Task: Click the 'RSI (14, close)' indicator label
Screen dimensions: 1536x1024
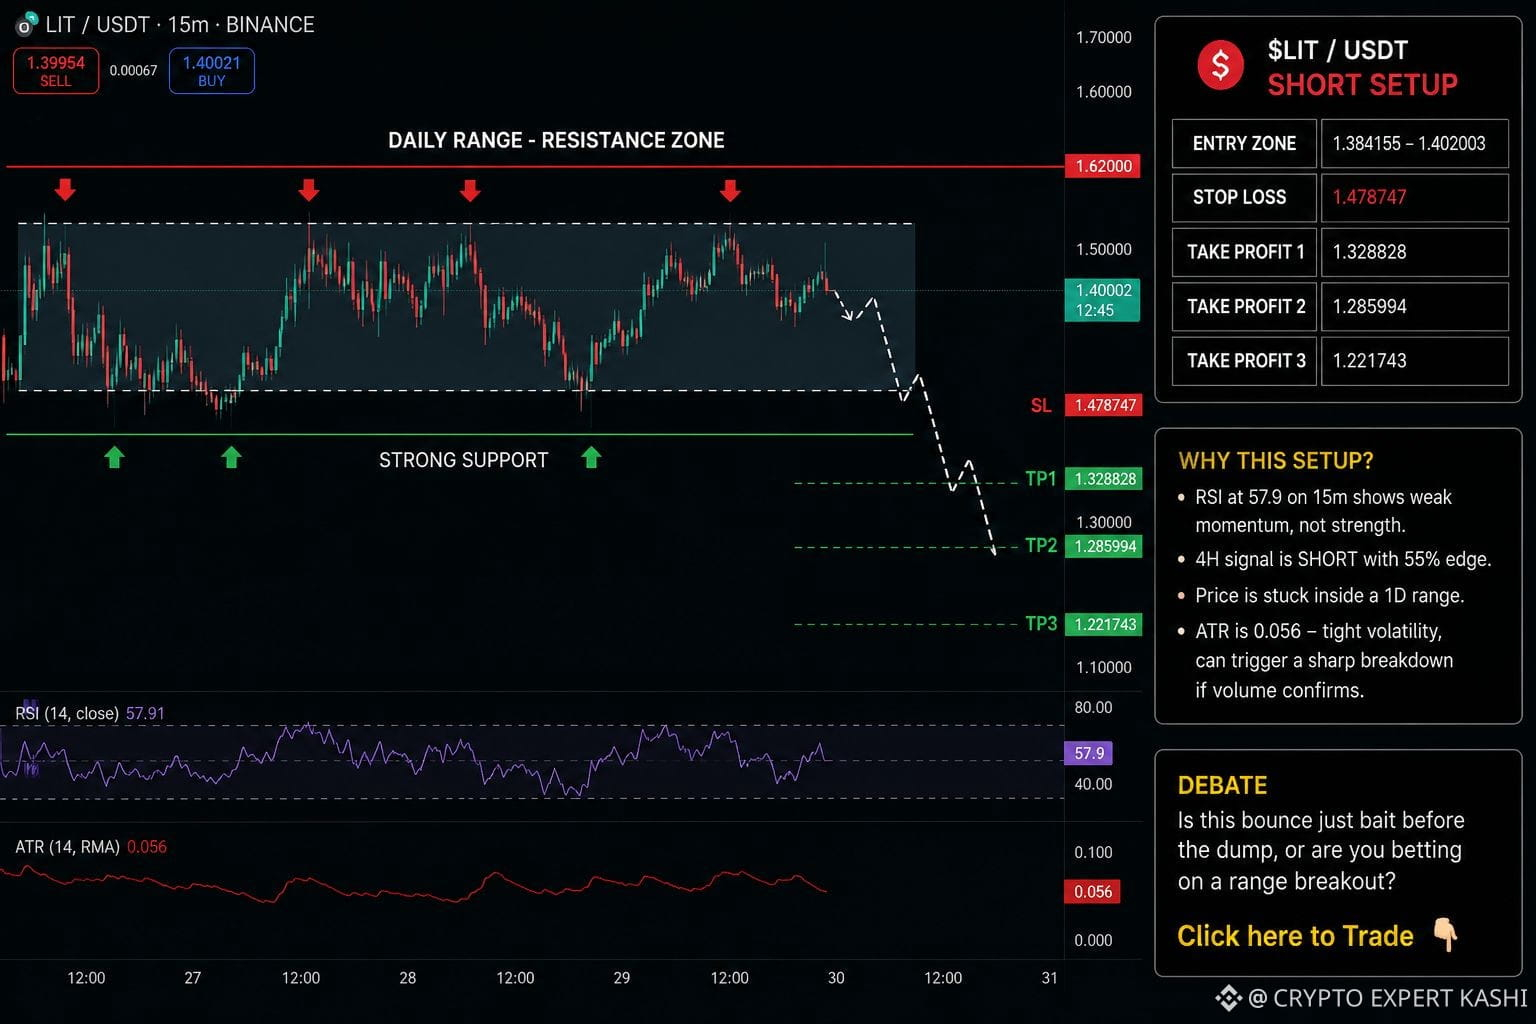Action: [67, 713]
